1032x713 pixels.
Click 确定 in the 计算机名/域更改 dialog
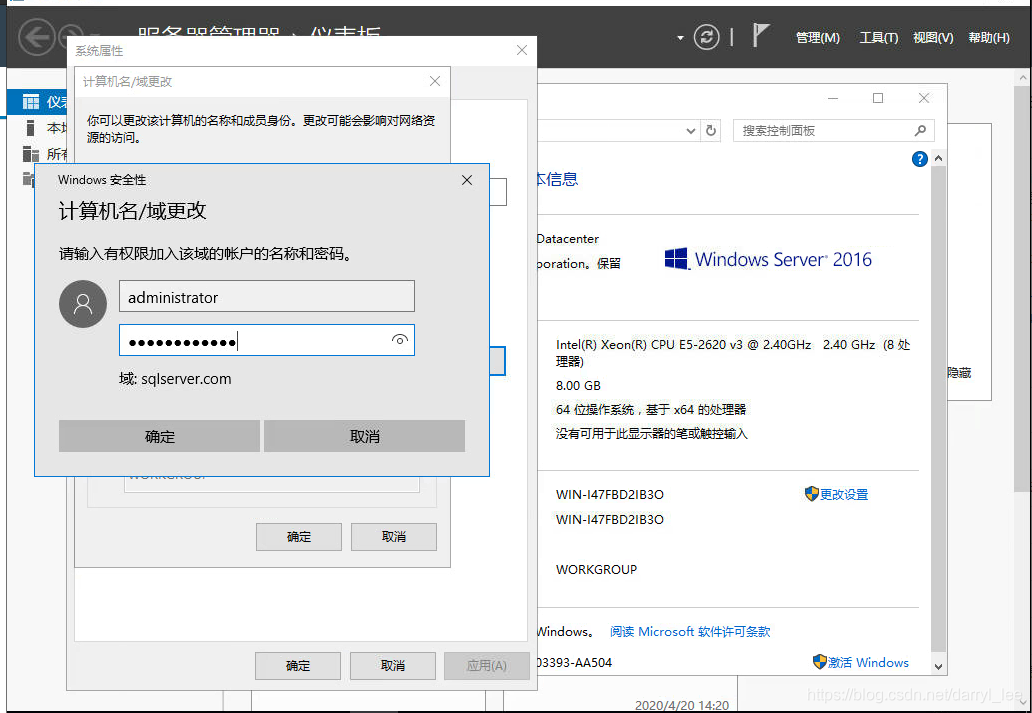pyautogui.click(x=299, y=537)
